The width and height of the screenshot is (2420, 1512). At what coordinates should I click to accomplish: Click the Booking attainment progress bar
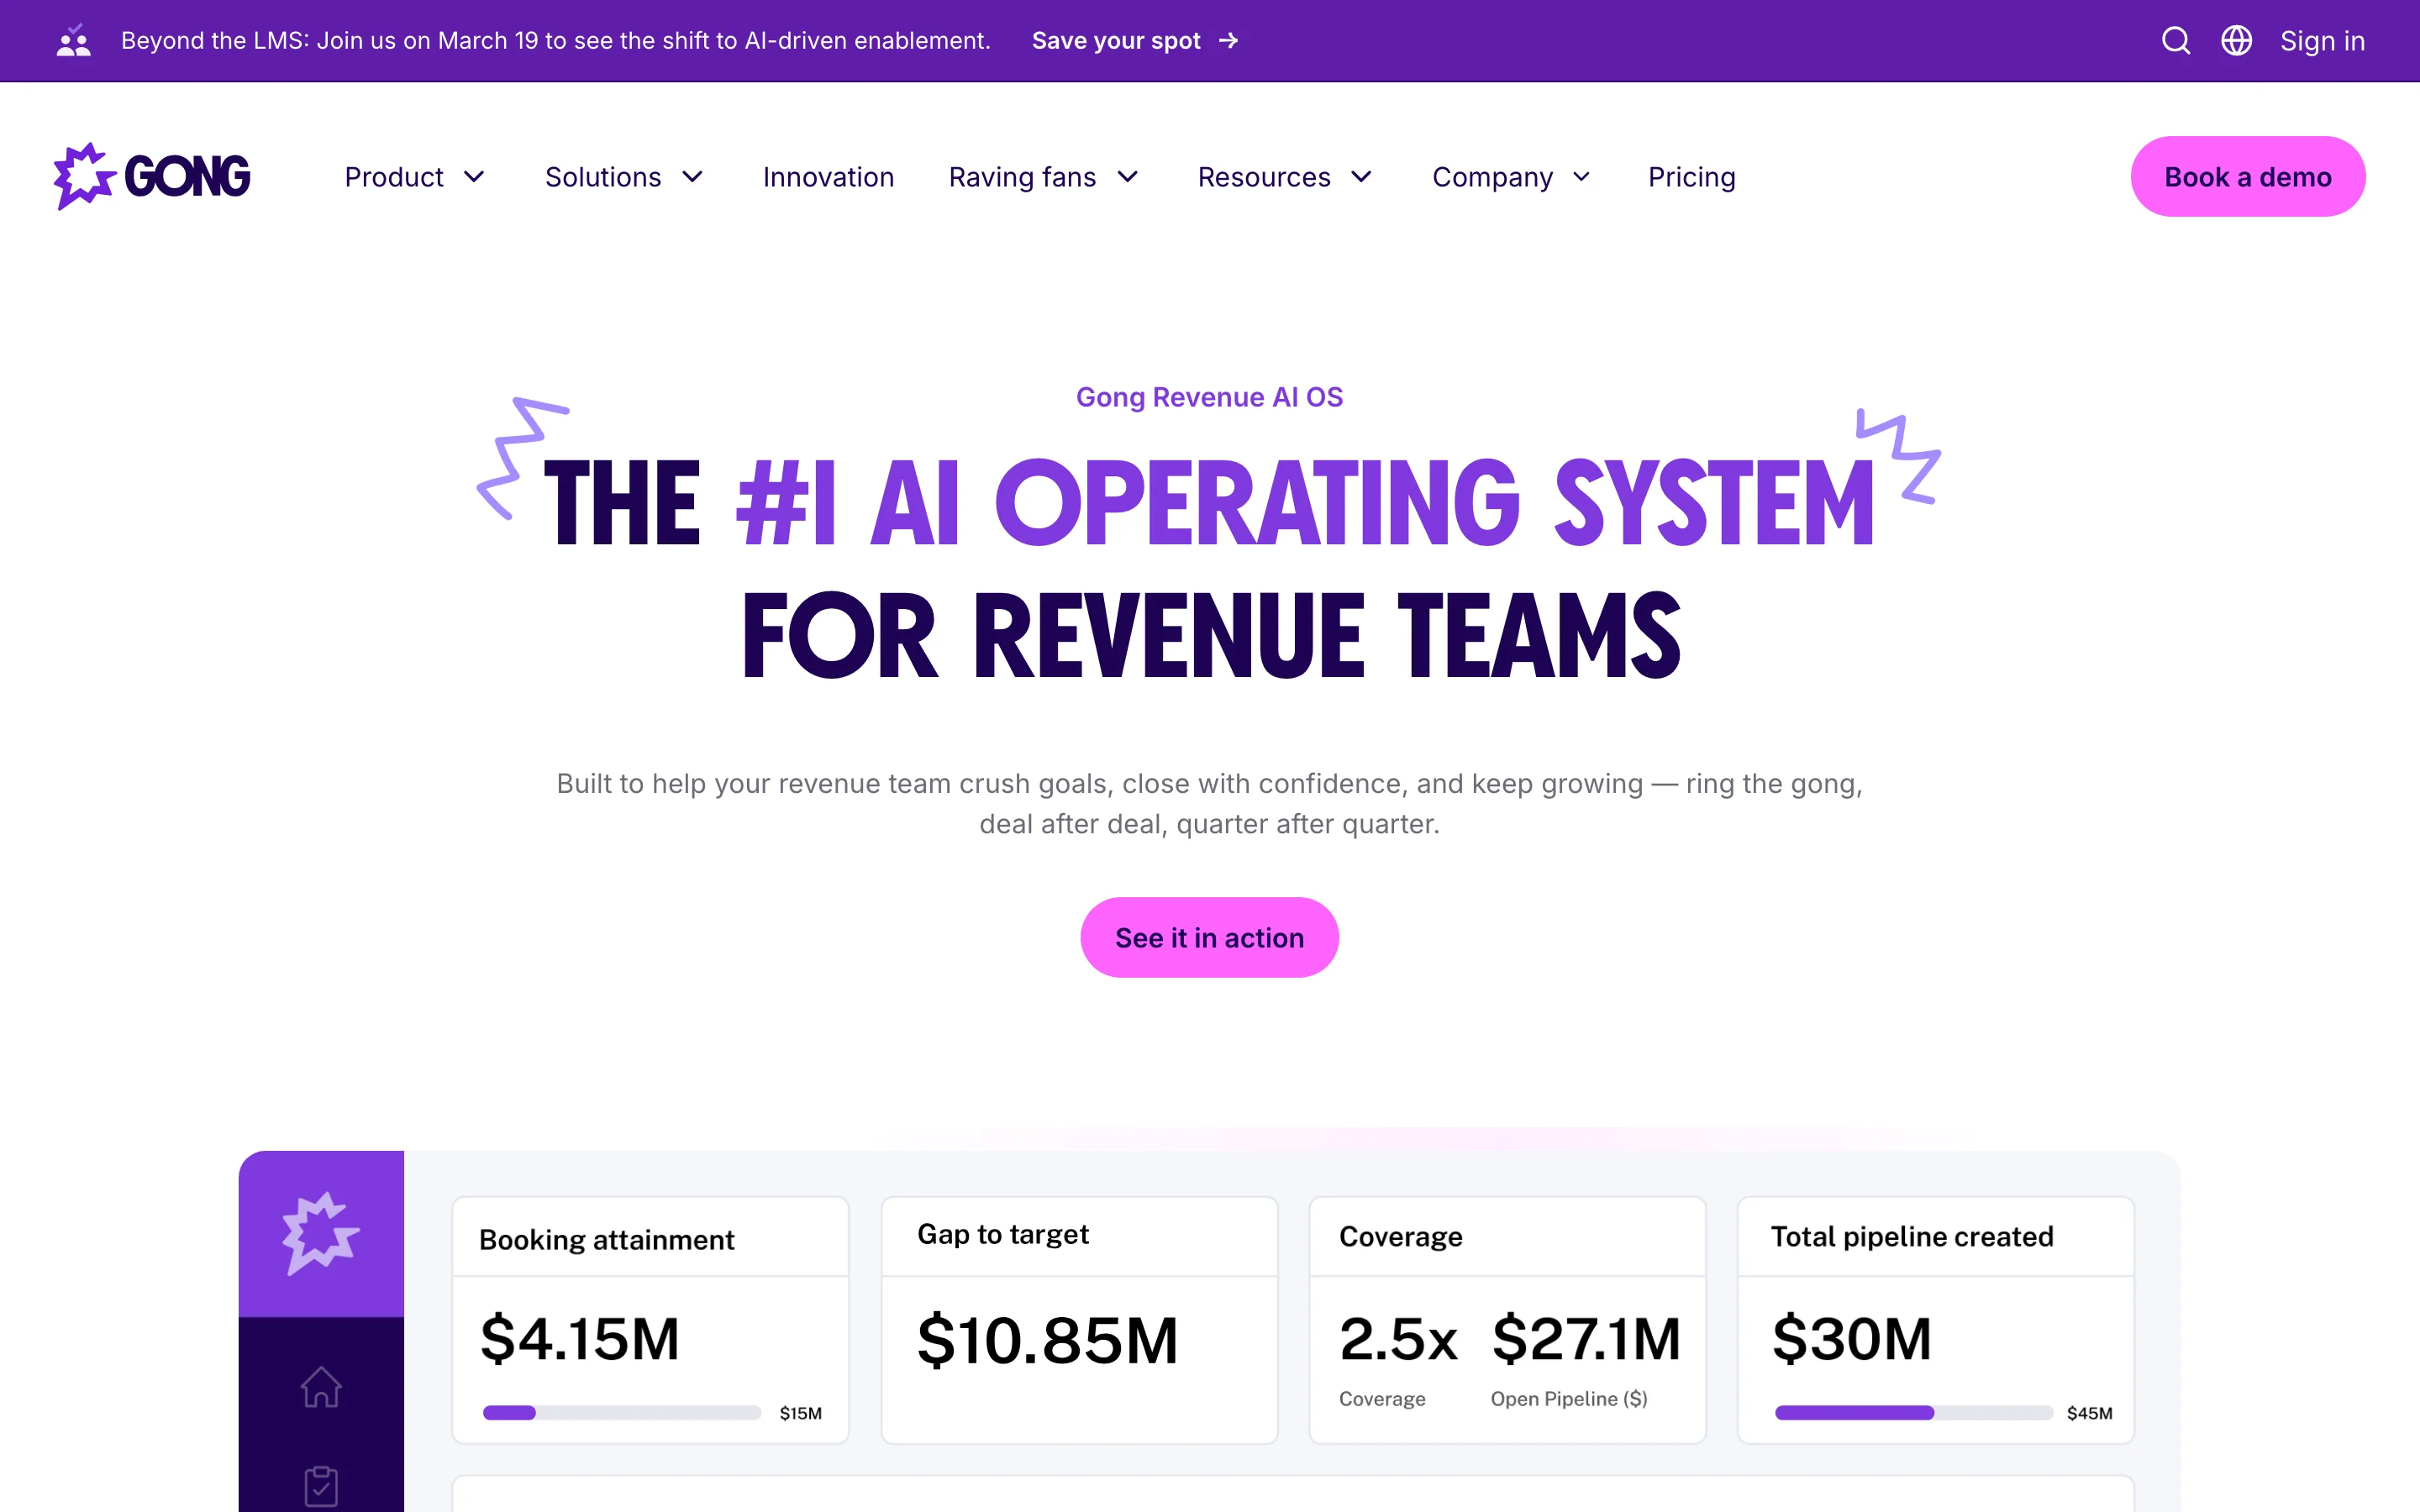click(621, 1412)
